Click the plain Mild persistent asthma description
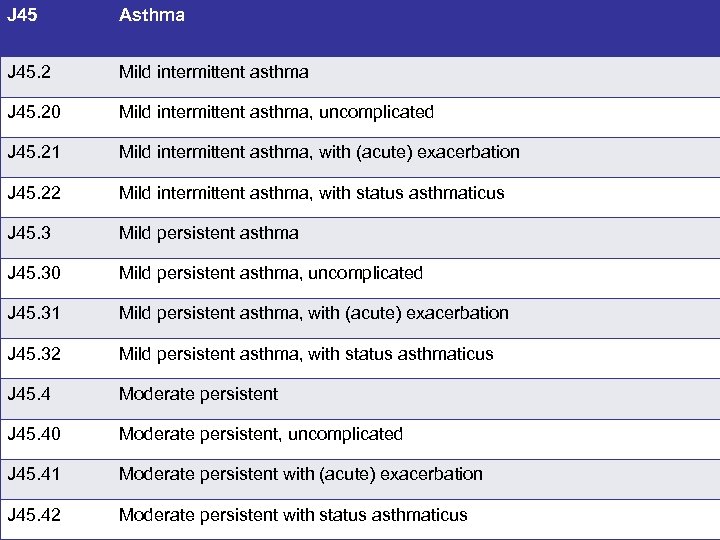The width and height of the screenshot is (720, 540). coord(208,233)
